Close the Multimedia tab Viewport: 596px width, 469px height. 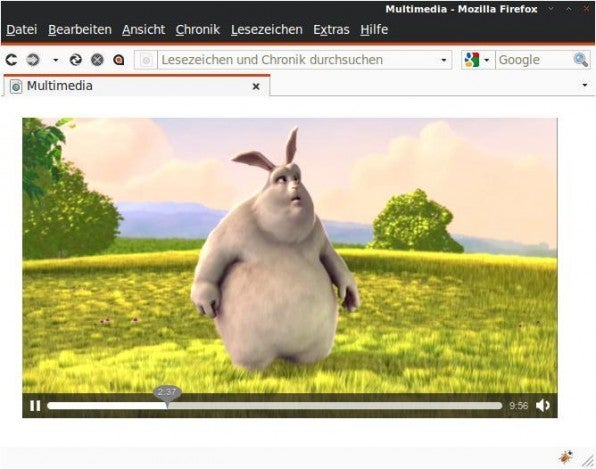click(x=256, y=87)
